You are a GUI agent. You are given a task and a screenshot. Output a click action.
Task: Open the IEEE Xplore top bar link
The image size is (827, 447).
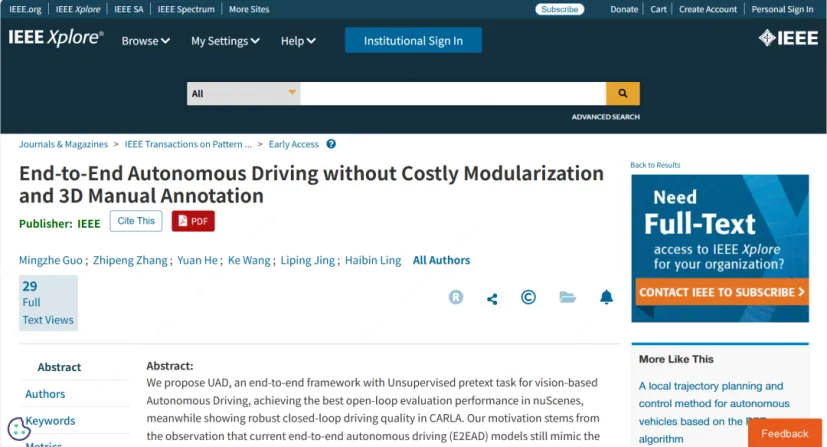tap(78, 9)
